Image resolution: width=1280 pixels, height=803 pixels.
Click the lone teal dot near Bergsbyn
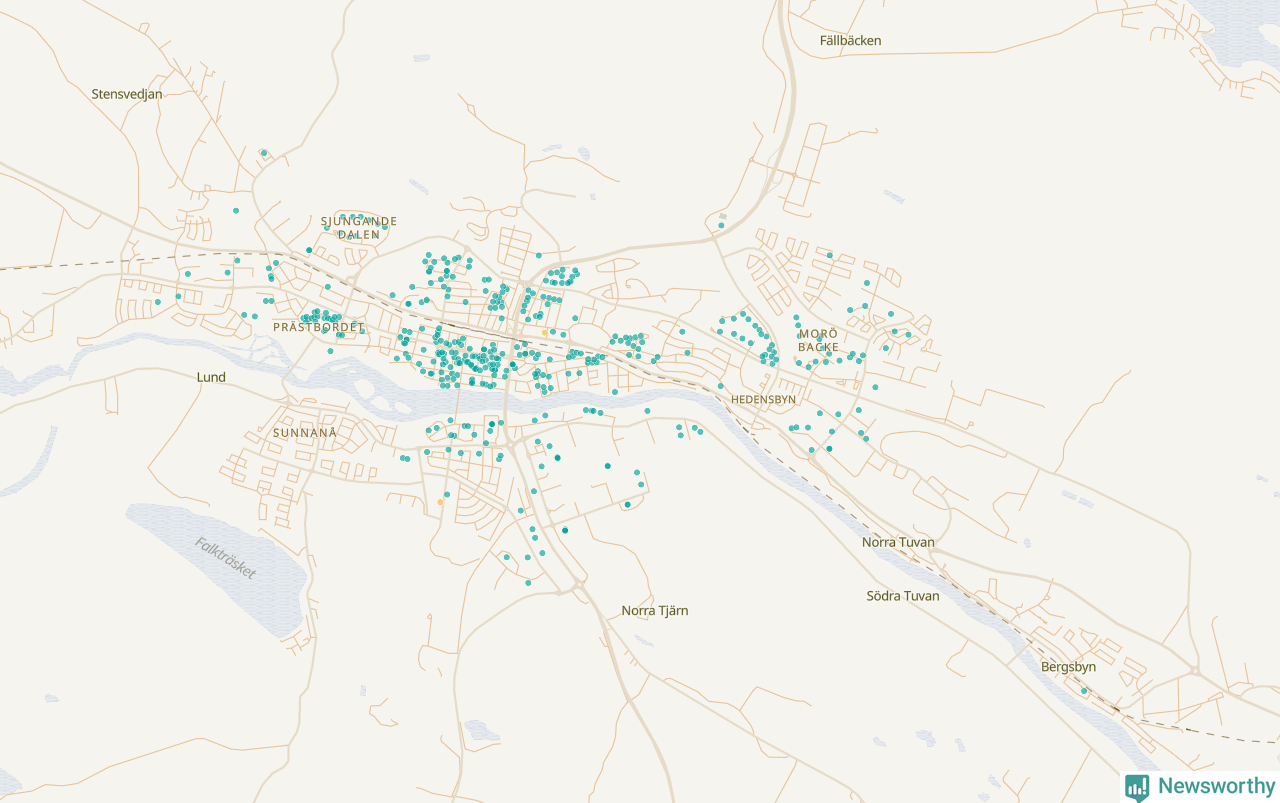coord(1083,690)
